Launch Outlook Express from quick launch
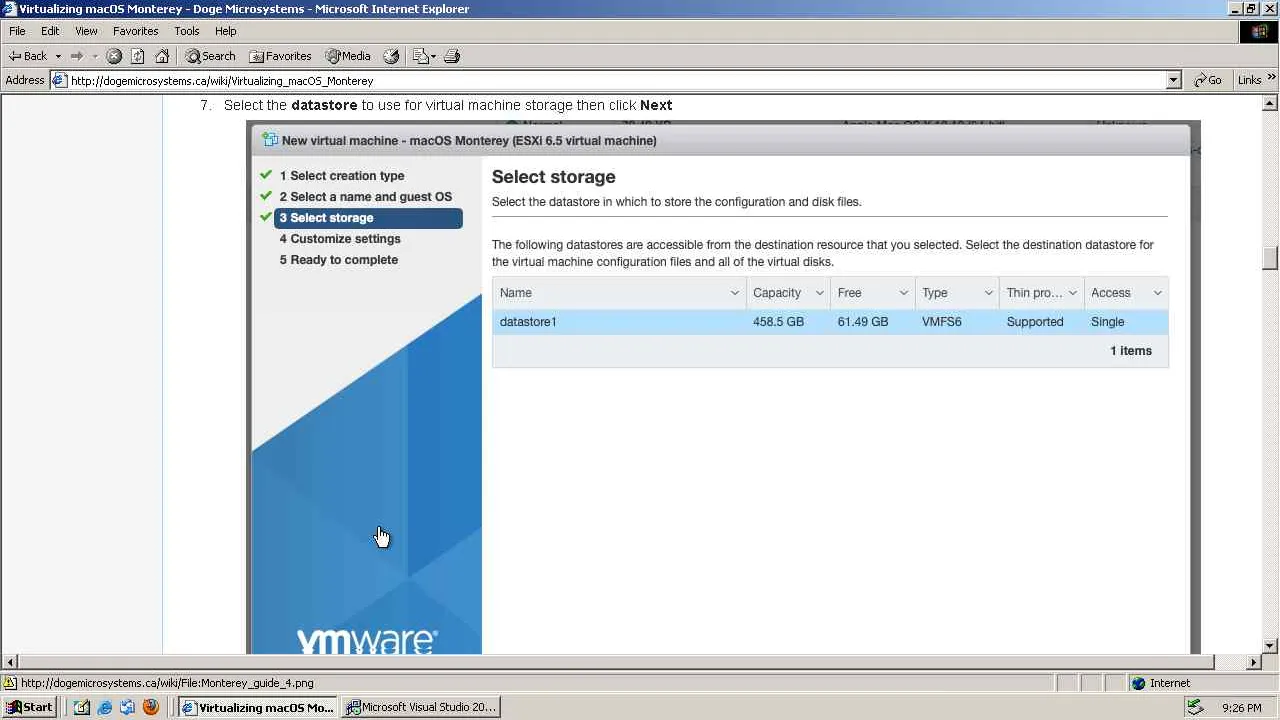Image resolution: width=1280 pixels, height=720 pixels. pyautogui.click(x=127, y=707)
